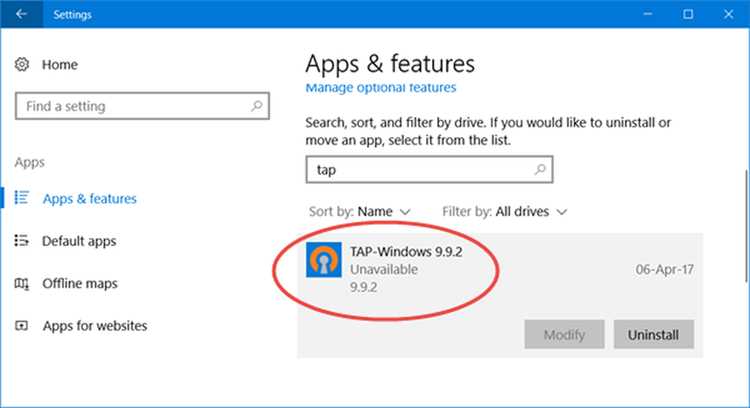Close the Settings window

coord(728,14)
